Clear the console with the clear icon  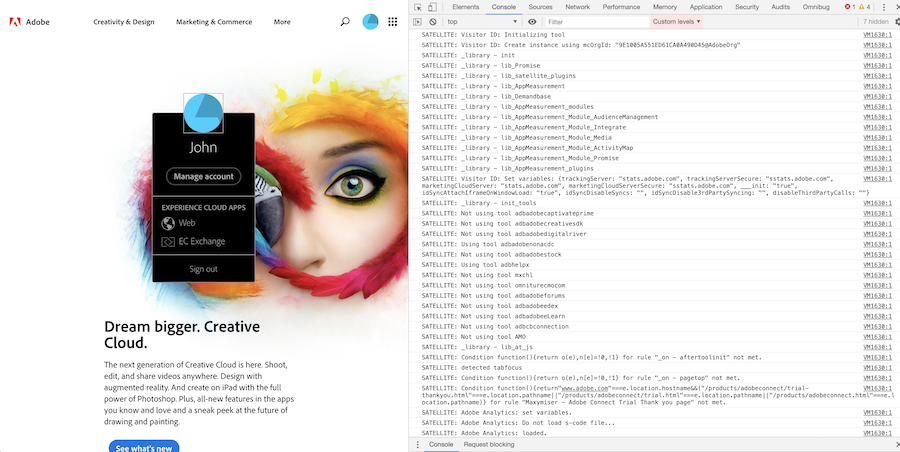pos(433,22)
